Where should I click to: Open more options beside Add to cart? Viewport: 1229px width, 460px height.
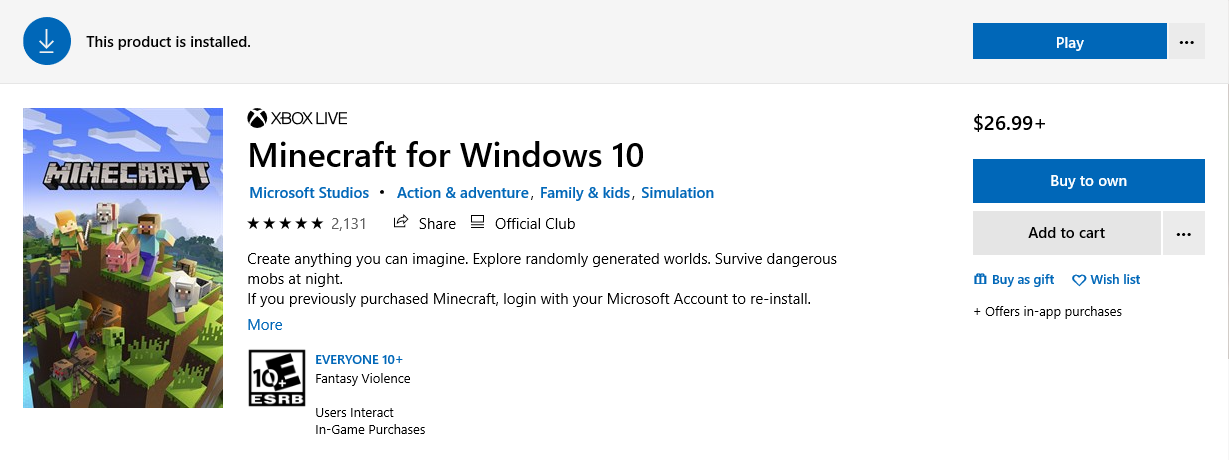[x=1184, y=233]
